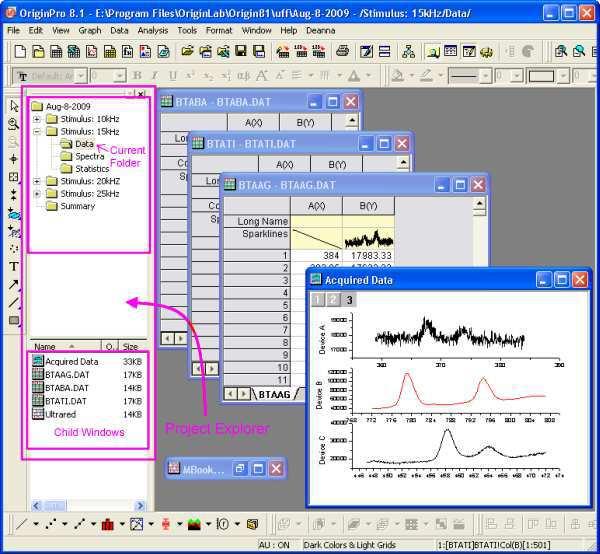The width and height of the screenshot is (600, 554).
Task: Open the font name dropdown
Action: tap(80, 76)
